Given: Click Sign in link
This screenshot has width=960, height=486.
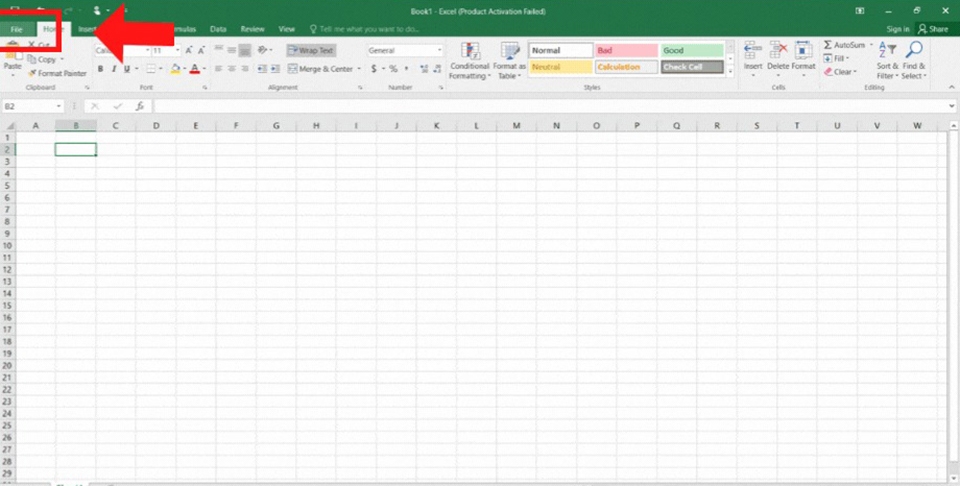Looking at the screenshot, I should pyautogui.click(x=898, y=29).
